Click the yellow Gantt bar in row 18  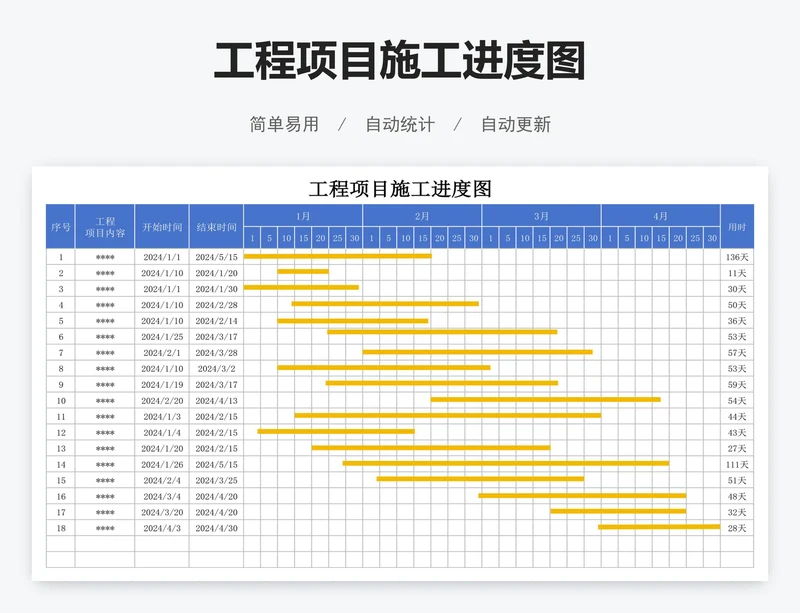point(659,527)
